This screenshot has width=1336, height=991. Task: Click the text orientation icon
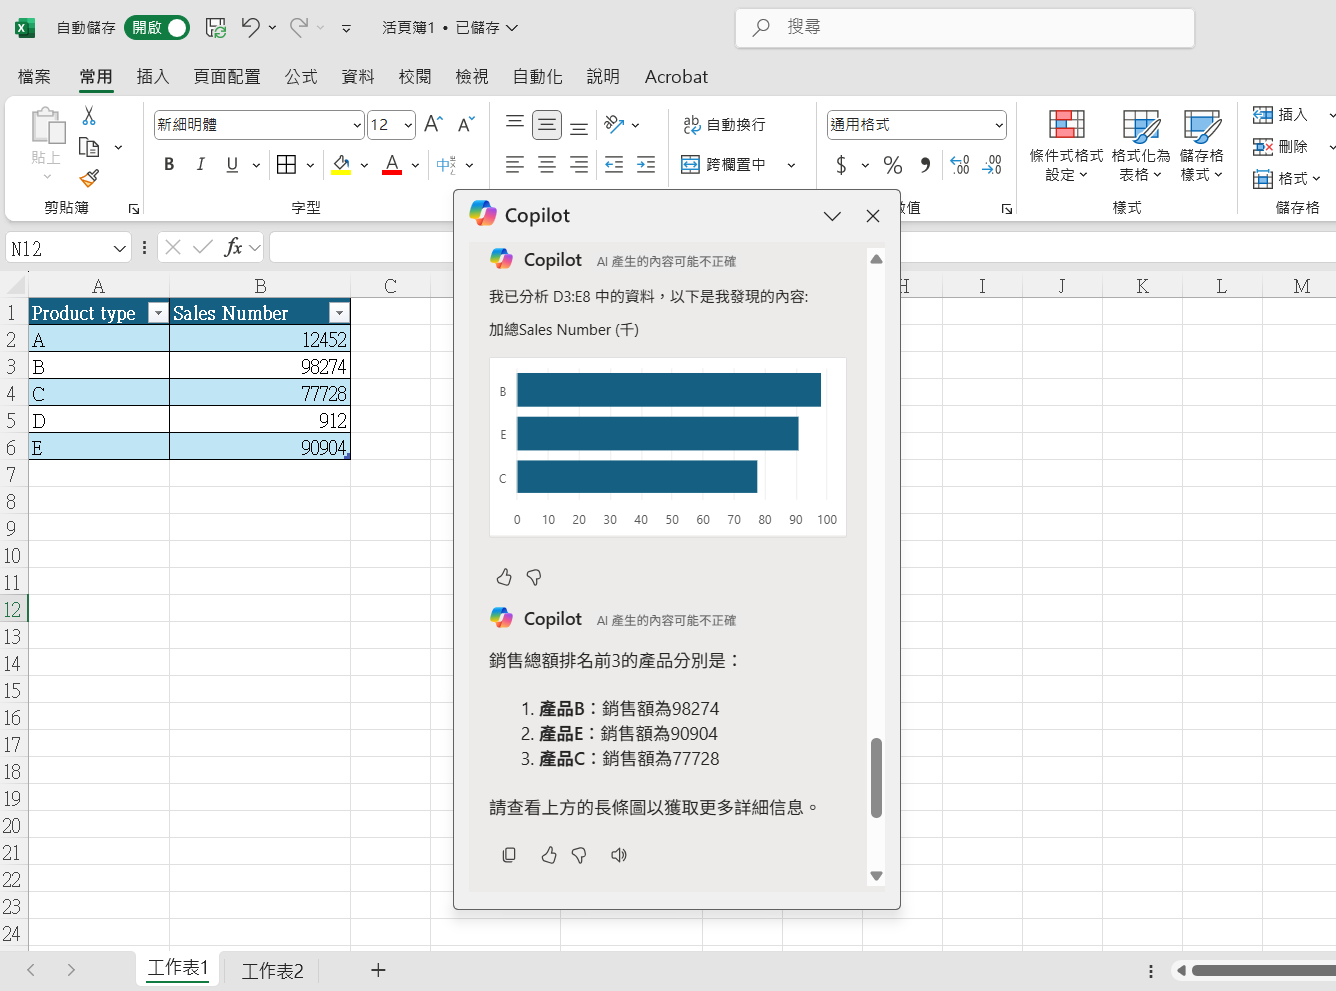(x=614, y=124)
